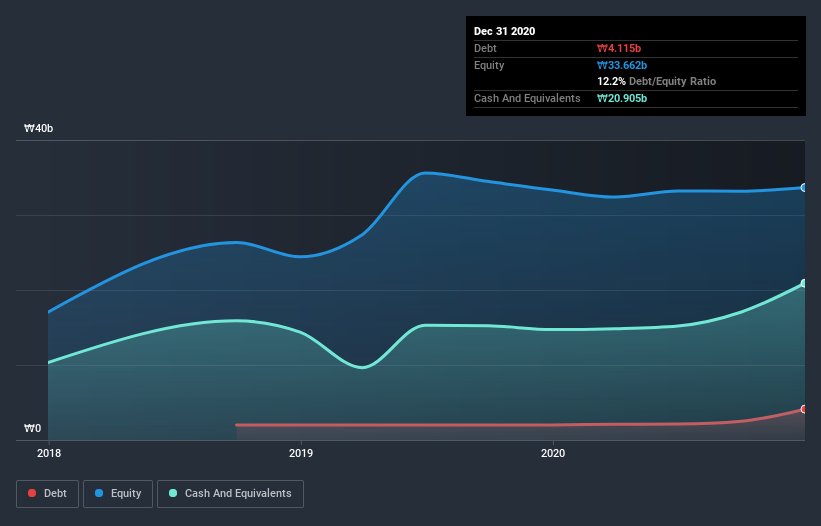Click the ₩33.662b equity value
This screenshot has height=526, width=821.
[622, 65]
